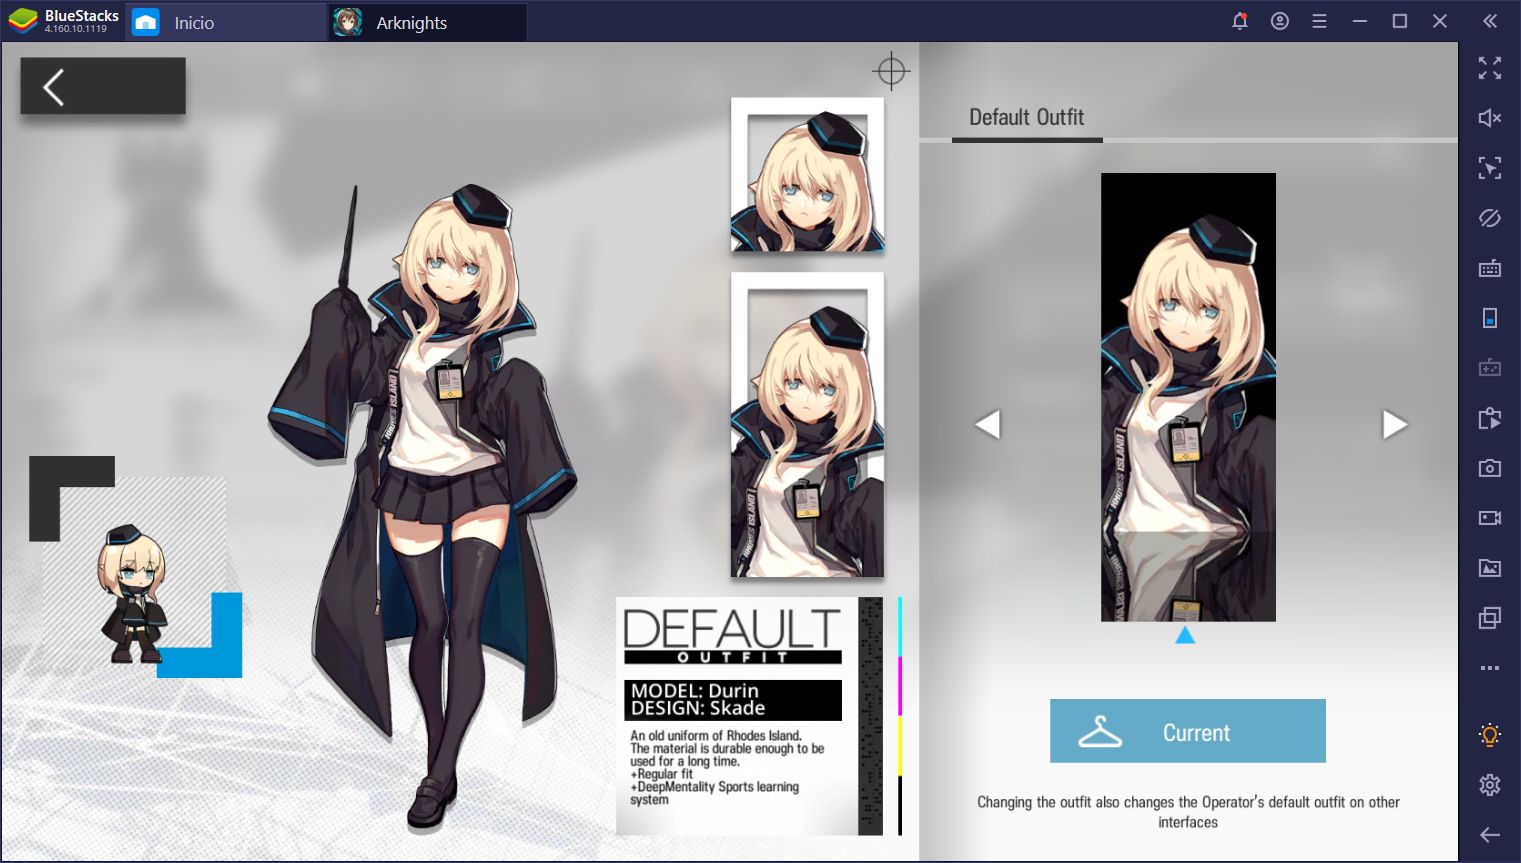Open multi-instance manager icon
This screenshot has width=1521, height=863.
[1490, 618]
